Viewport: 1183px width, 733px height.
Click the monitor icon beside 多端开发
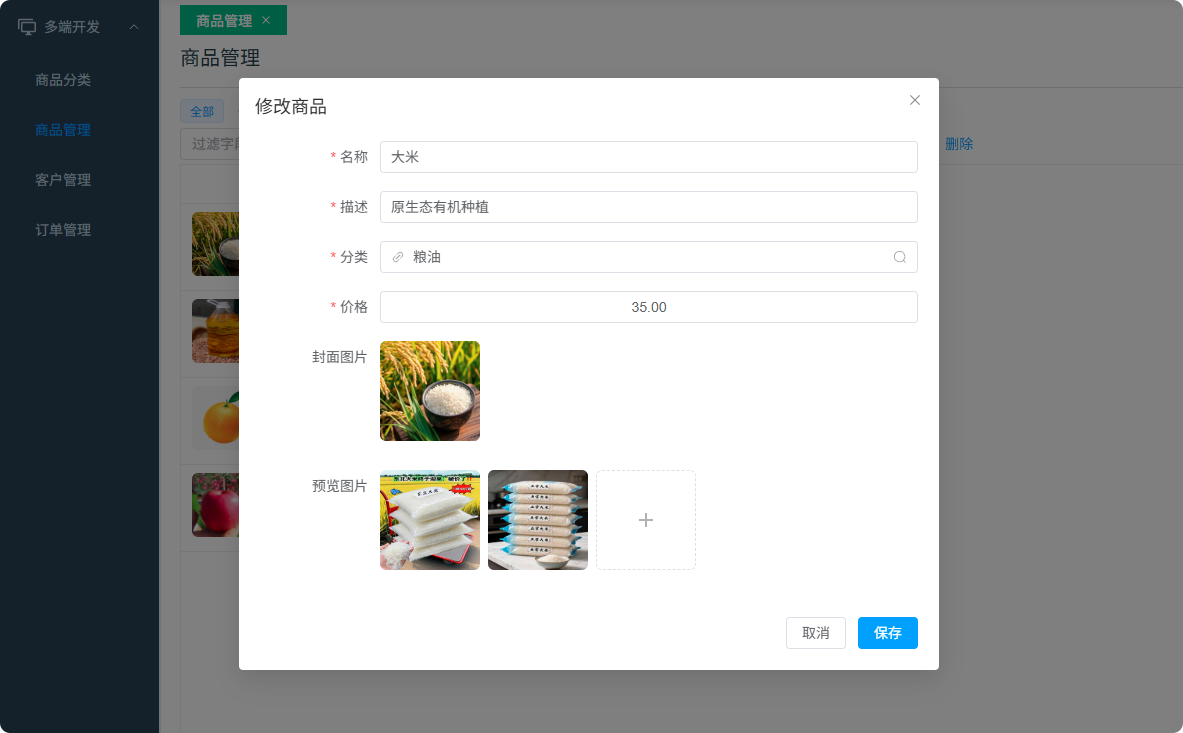(x=27, y=27)
